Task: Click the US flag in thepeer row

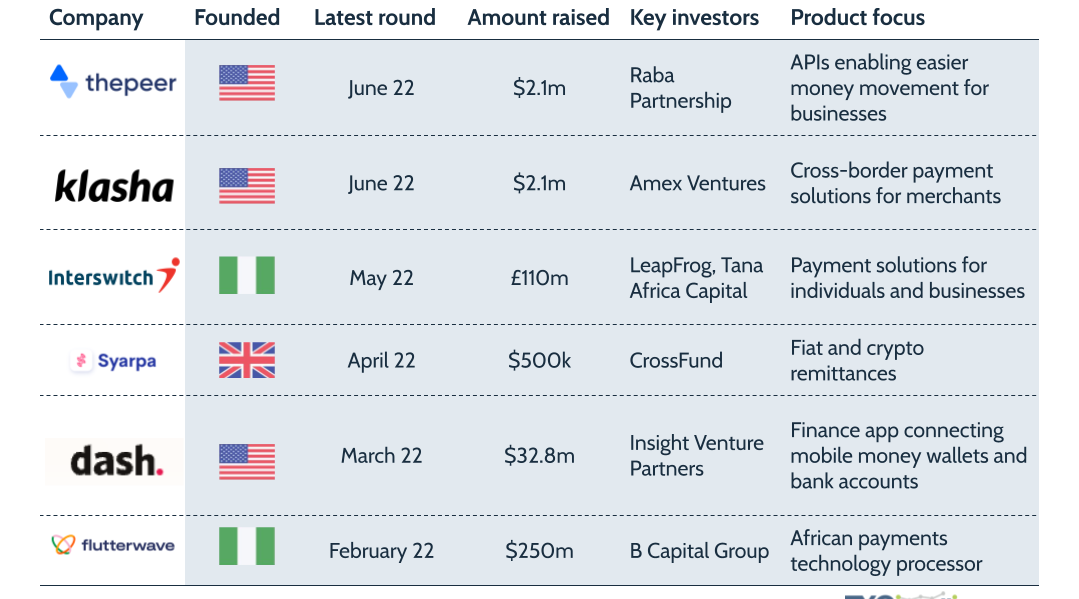Action: point(247,83)
